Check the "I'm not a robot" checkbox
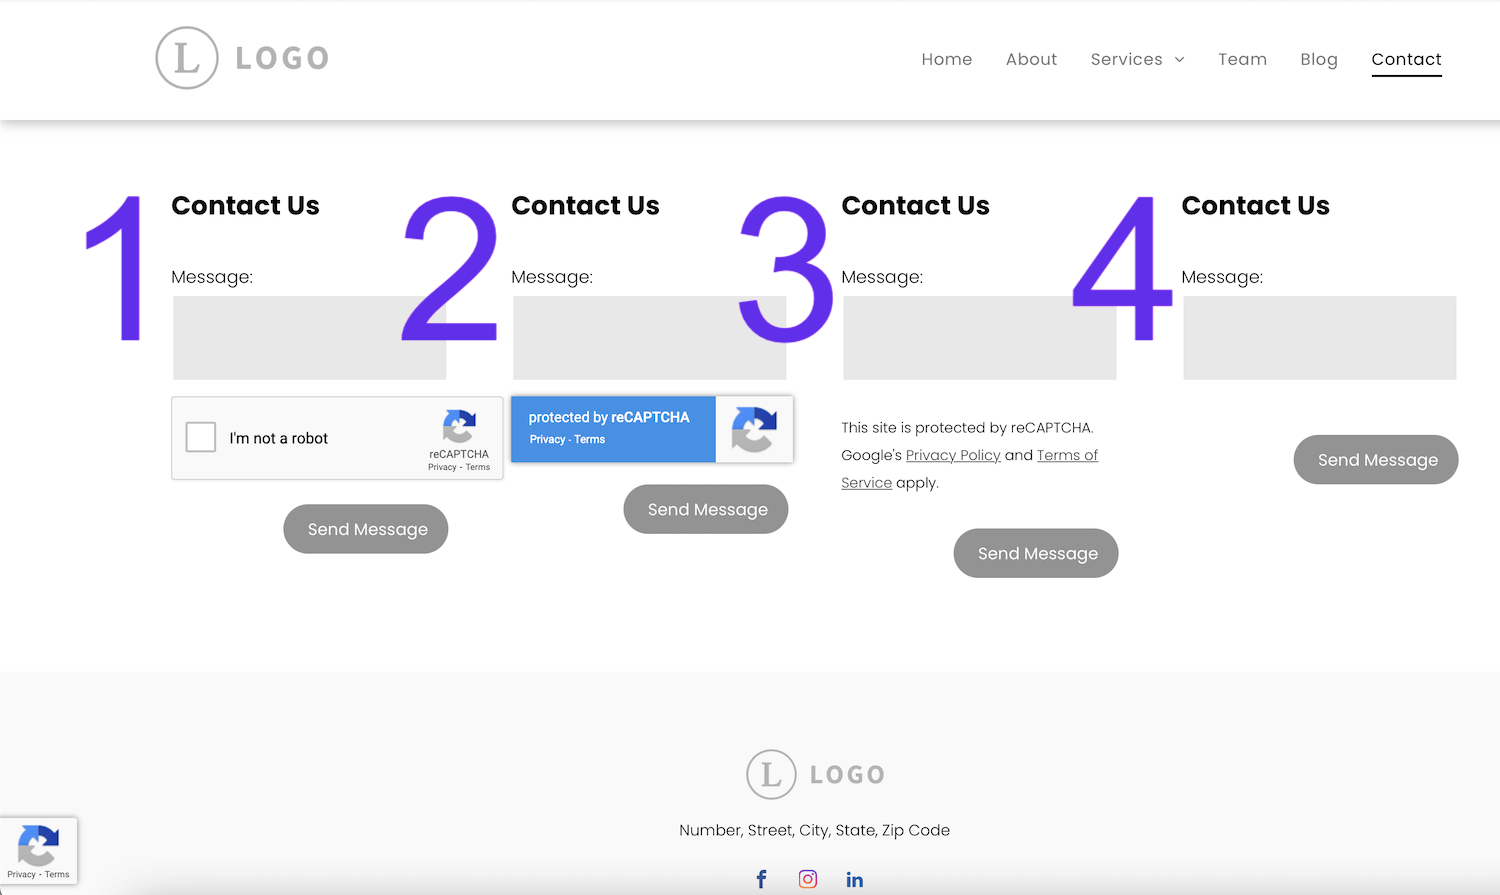 201,437
